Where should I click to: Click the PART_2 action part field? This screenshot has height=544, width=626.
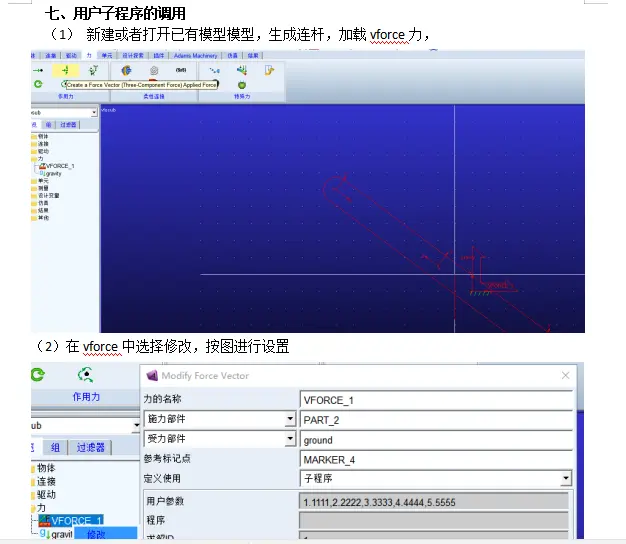coord(436,420)
